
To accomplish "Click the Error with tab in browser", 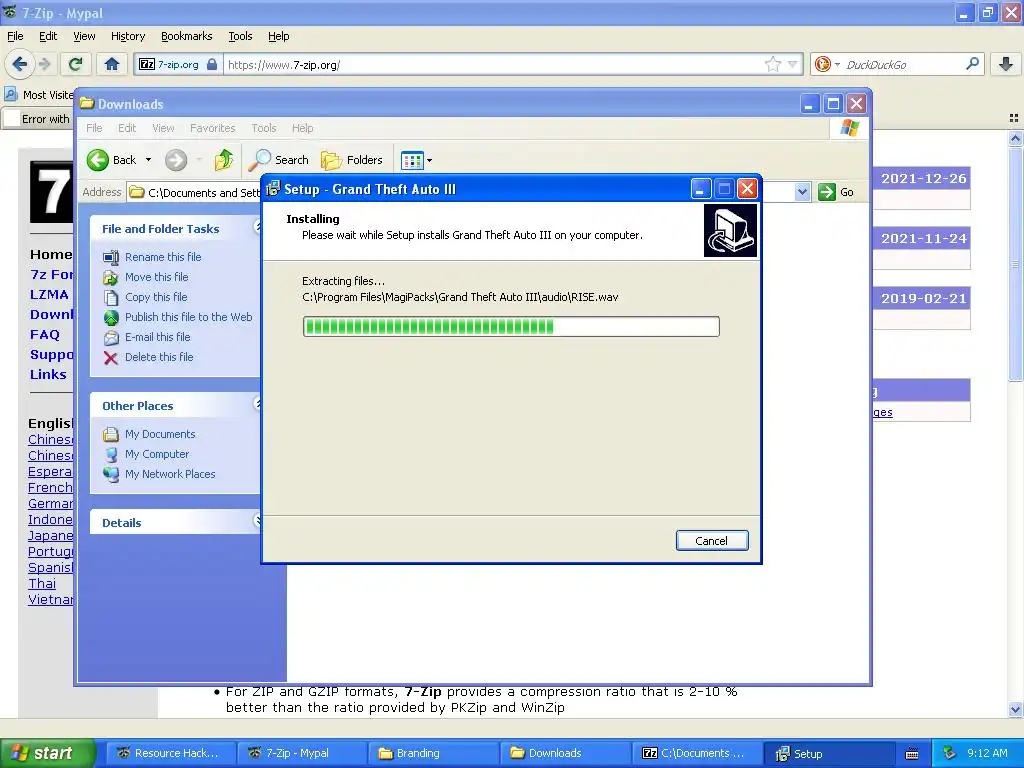I will tap(39, 119).
